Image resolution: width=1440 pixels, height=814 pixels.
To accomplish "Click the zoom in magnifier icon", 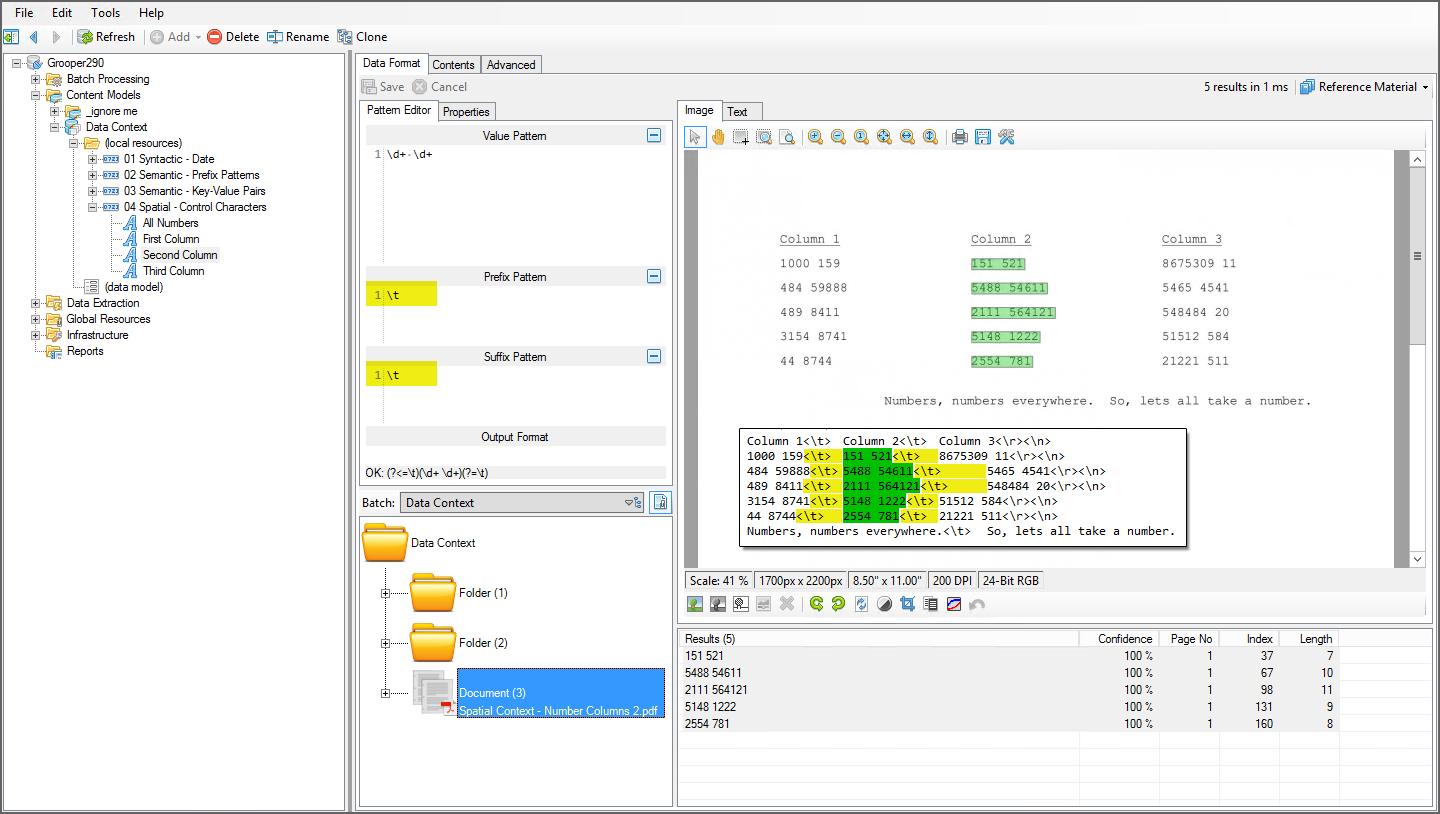I will tap(815, 137).
